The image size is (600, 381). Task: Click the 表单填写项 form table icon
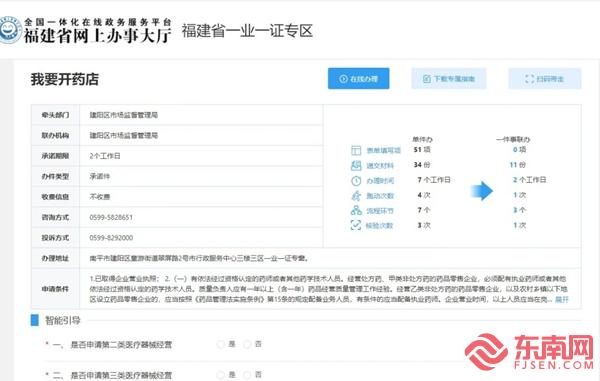click(356, 150)
